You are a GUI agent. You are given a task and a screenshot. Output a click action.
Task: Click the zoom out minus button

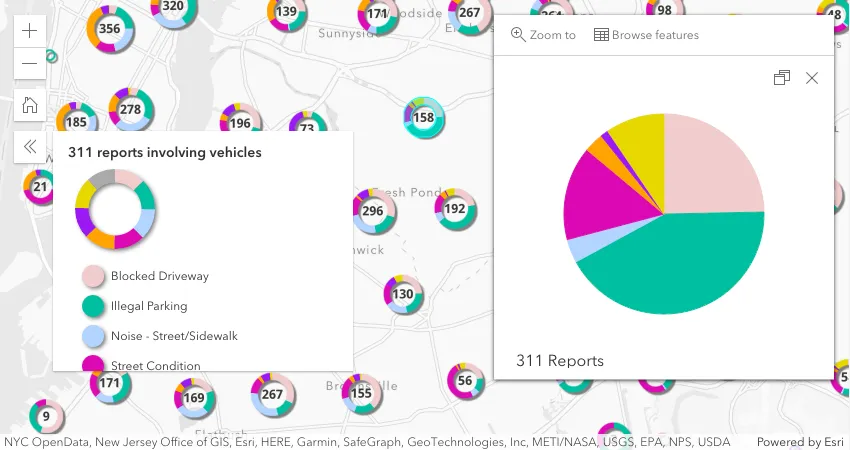[29, 63]
